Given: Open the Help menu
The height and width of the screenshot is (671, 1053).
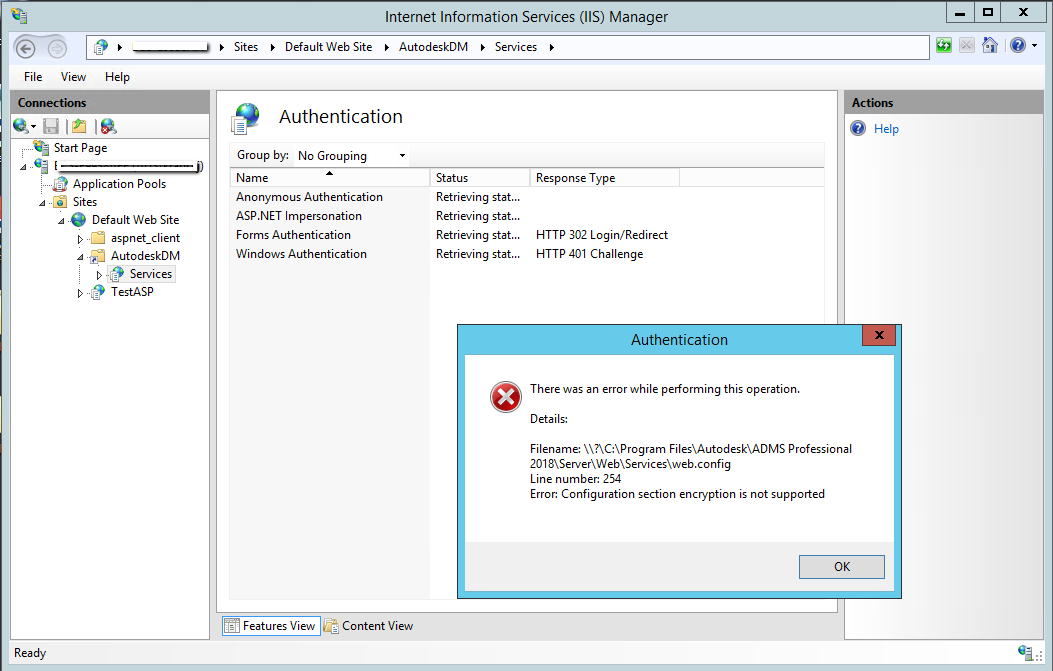Looking at the screenshot, I should (x=117, y=77).
